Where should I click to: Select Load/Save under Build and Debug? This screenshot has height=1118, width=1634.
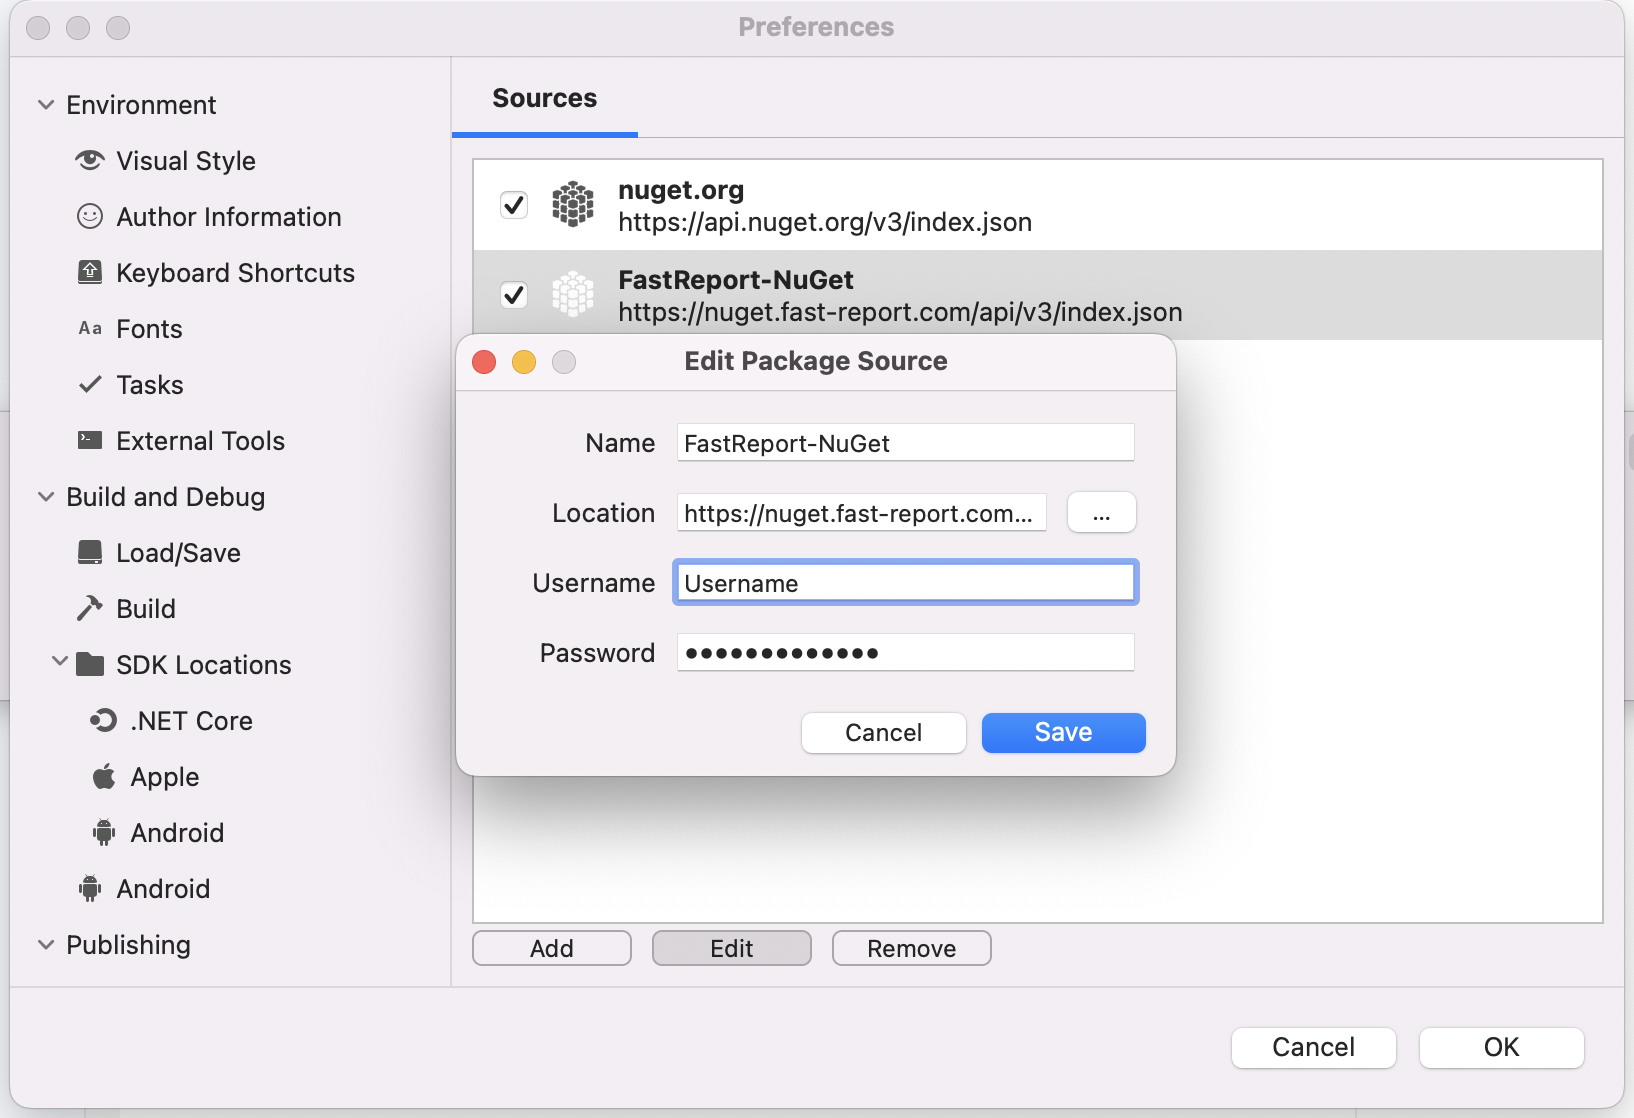click(x=179, y=553)
